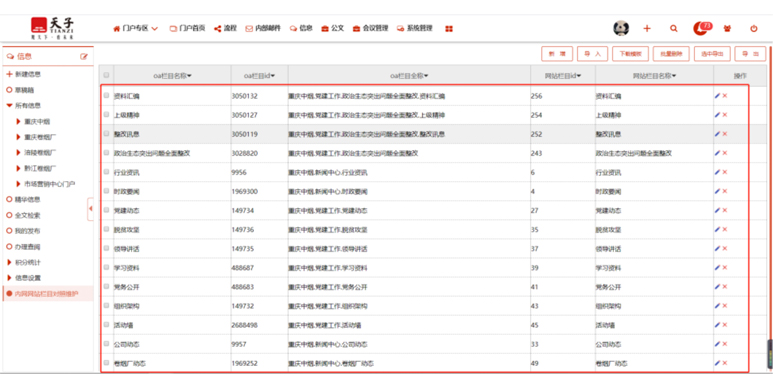
Task: Click the 批量删除 button
Action: tap(671, 54)
